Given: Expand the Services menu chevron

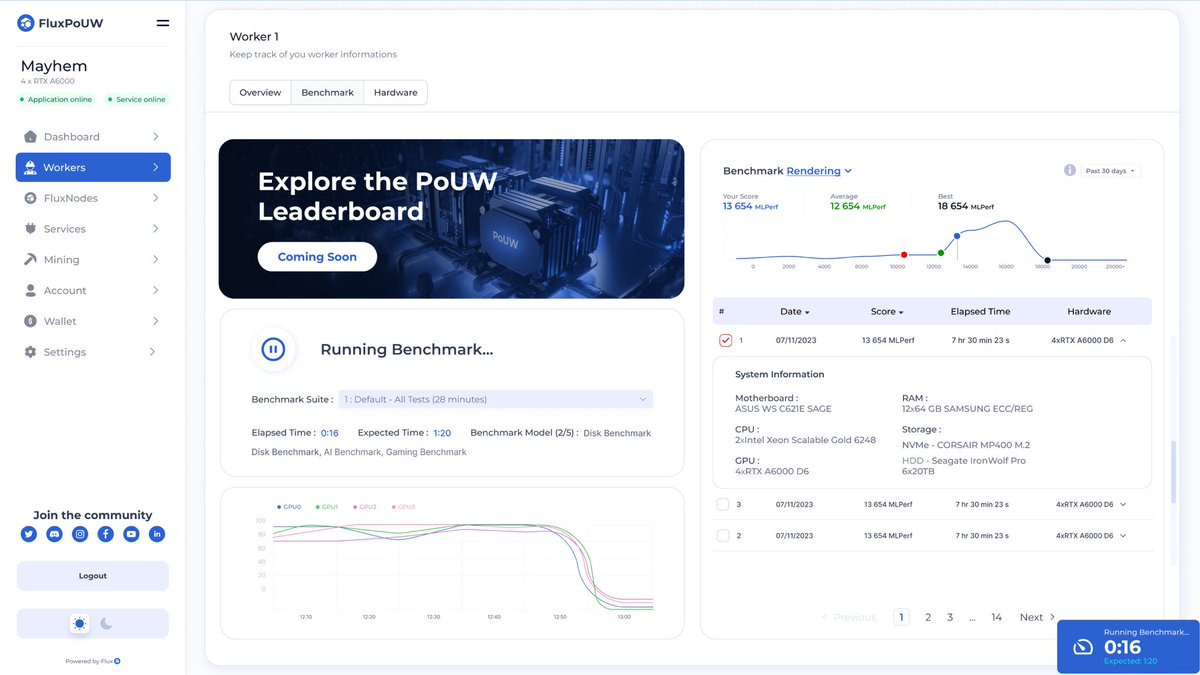Looking at the screenshot, I should [155, 229].
